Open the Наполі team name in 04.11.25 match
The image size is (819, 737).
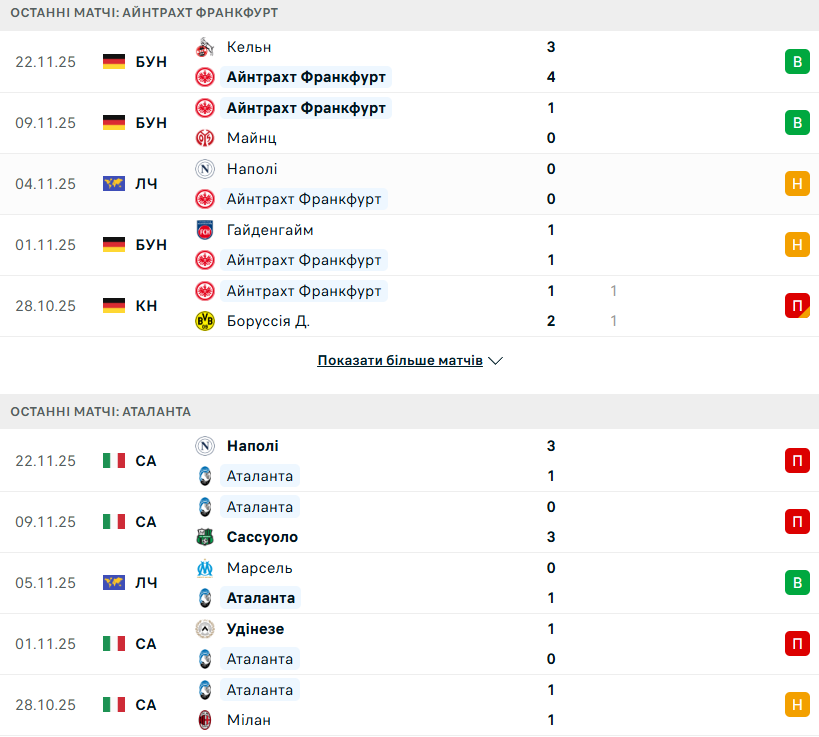pyautogui.click(x=252, y=169)
